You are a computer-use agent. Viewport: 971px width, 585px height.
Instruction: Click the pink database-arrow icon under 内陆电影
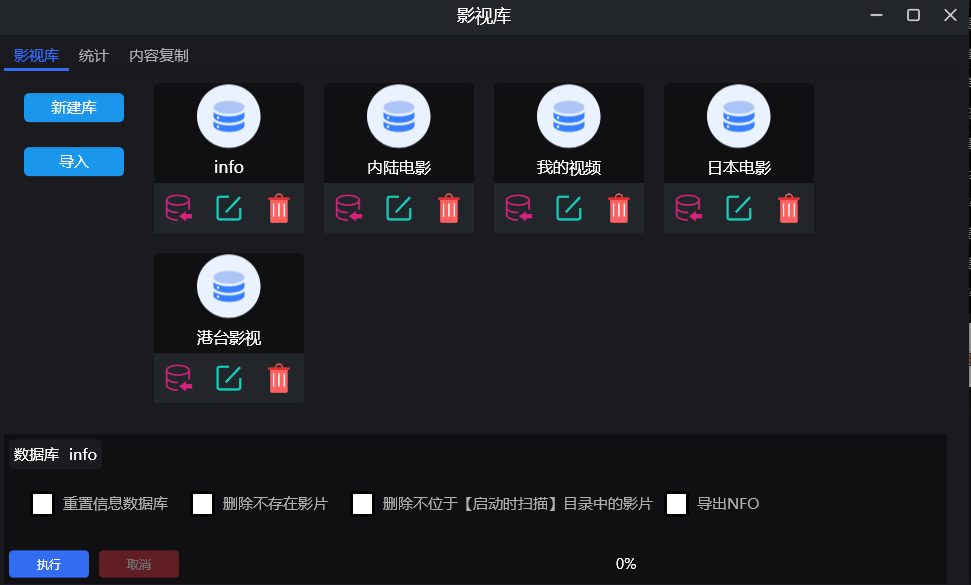pyautogui.click(x=349, y=208)
